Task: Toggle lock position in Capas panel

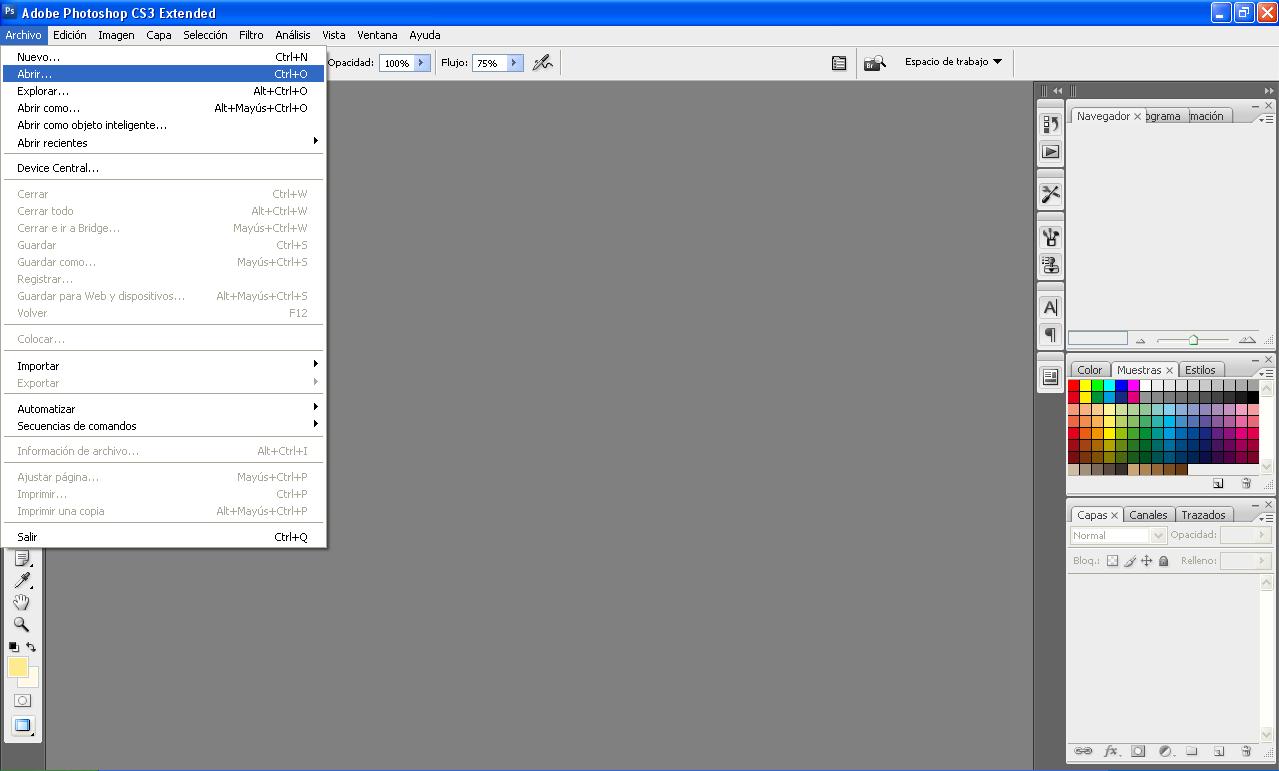Action: (1147, 561)
